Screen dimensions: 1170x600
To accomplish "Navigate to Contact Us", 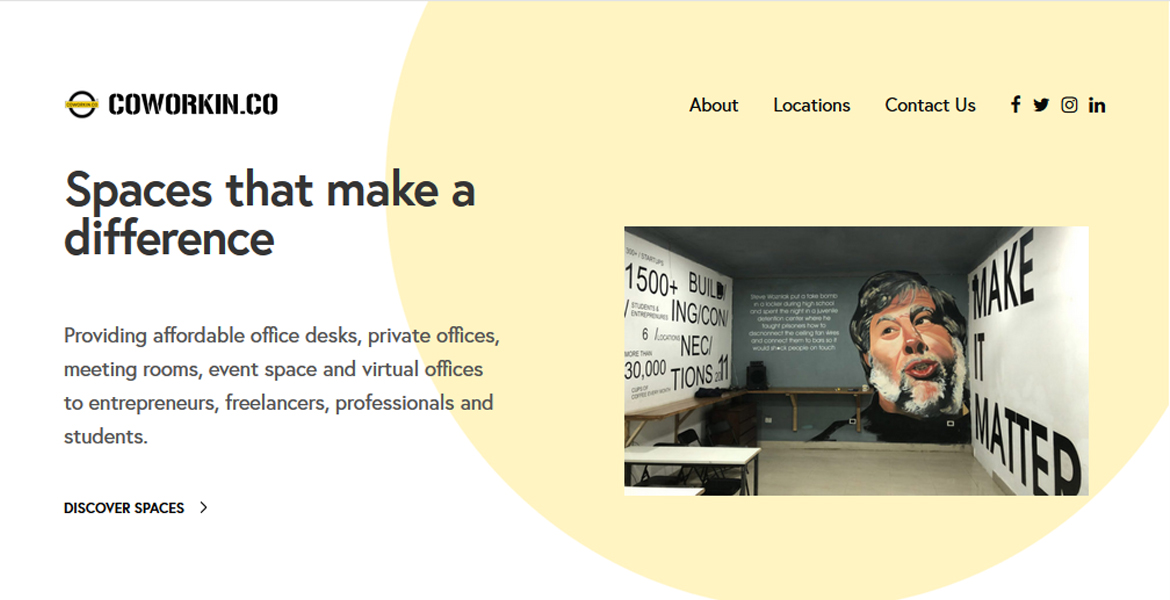I will (x=930, y=105).
